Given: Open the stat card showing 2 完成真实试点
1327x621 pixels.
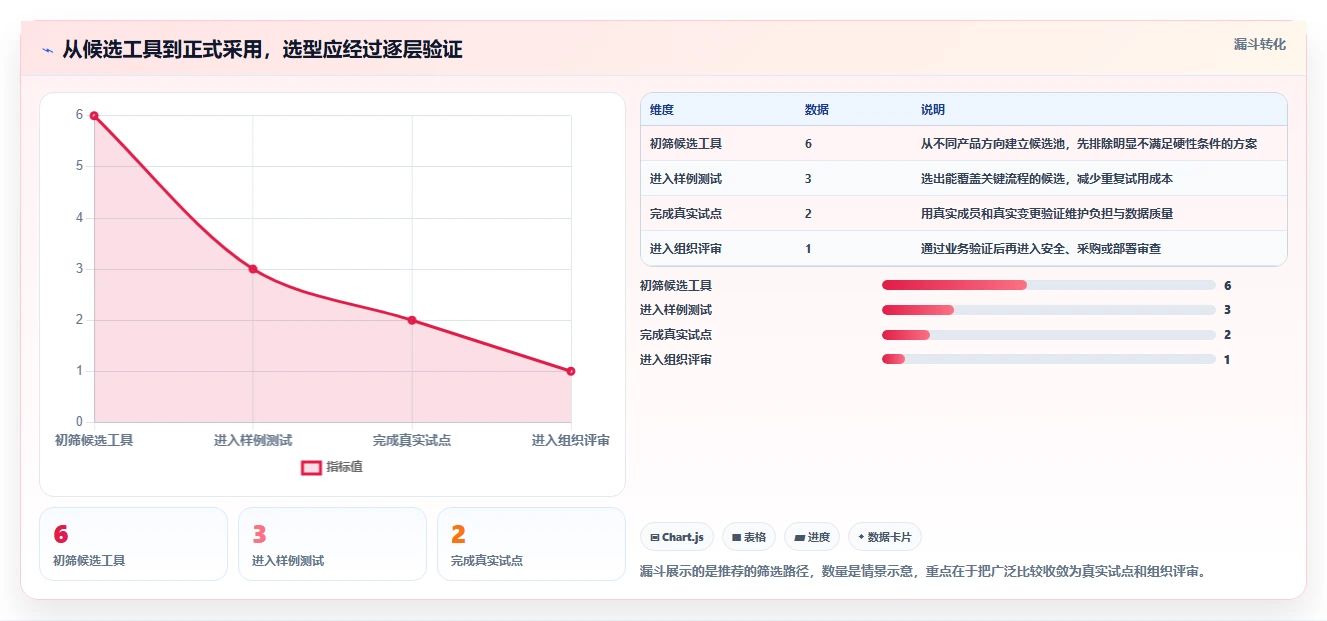Looking at the screenshot, I should point(531,544).
